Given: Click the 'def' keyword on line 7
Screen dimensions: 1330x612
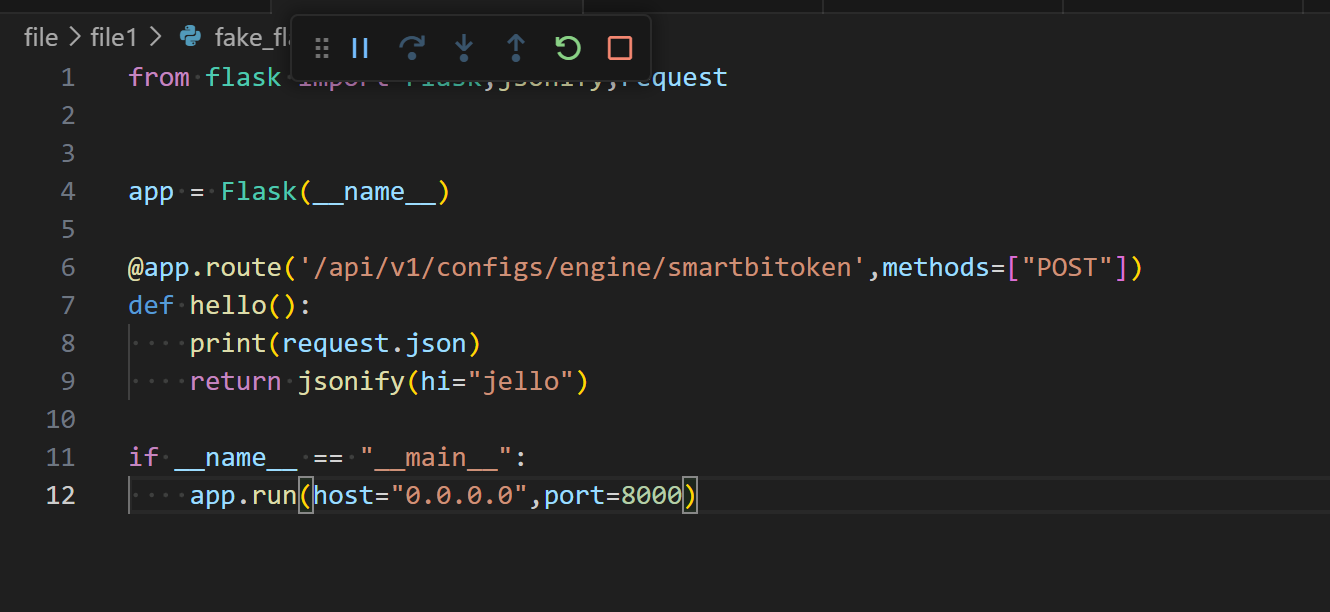Looking at the screenshot, I should [x=151, y=305].
